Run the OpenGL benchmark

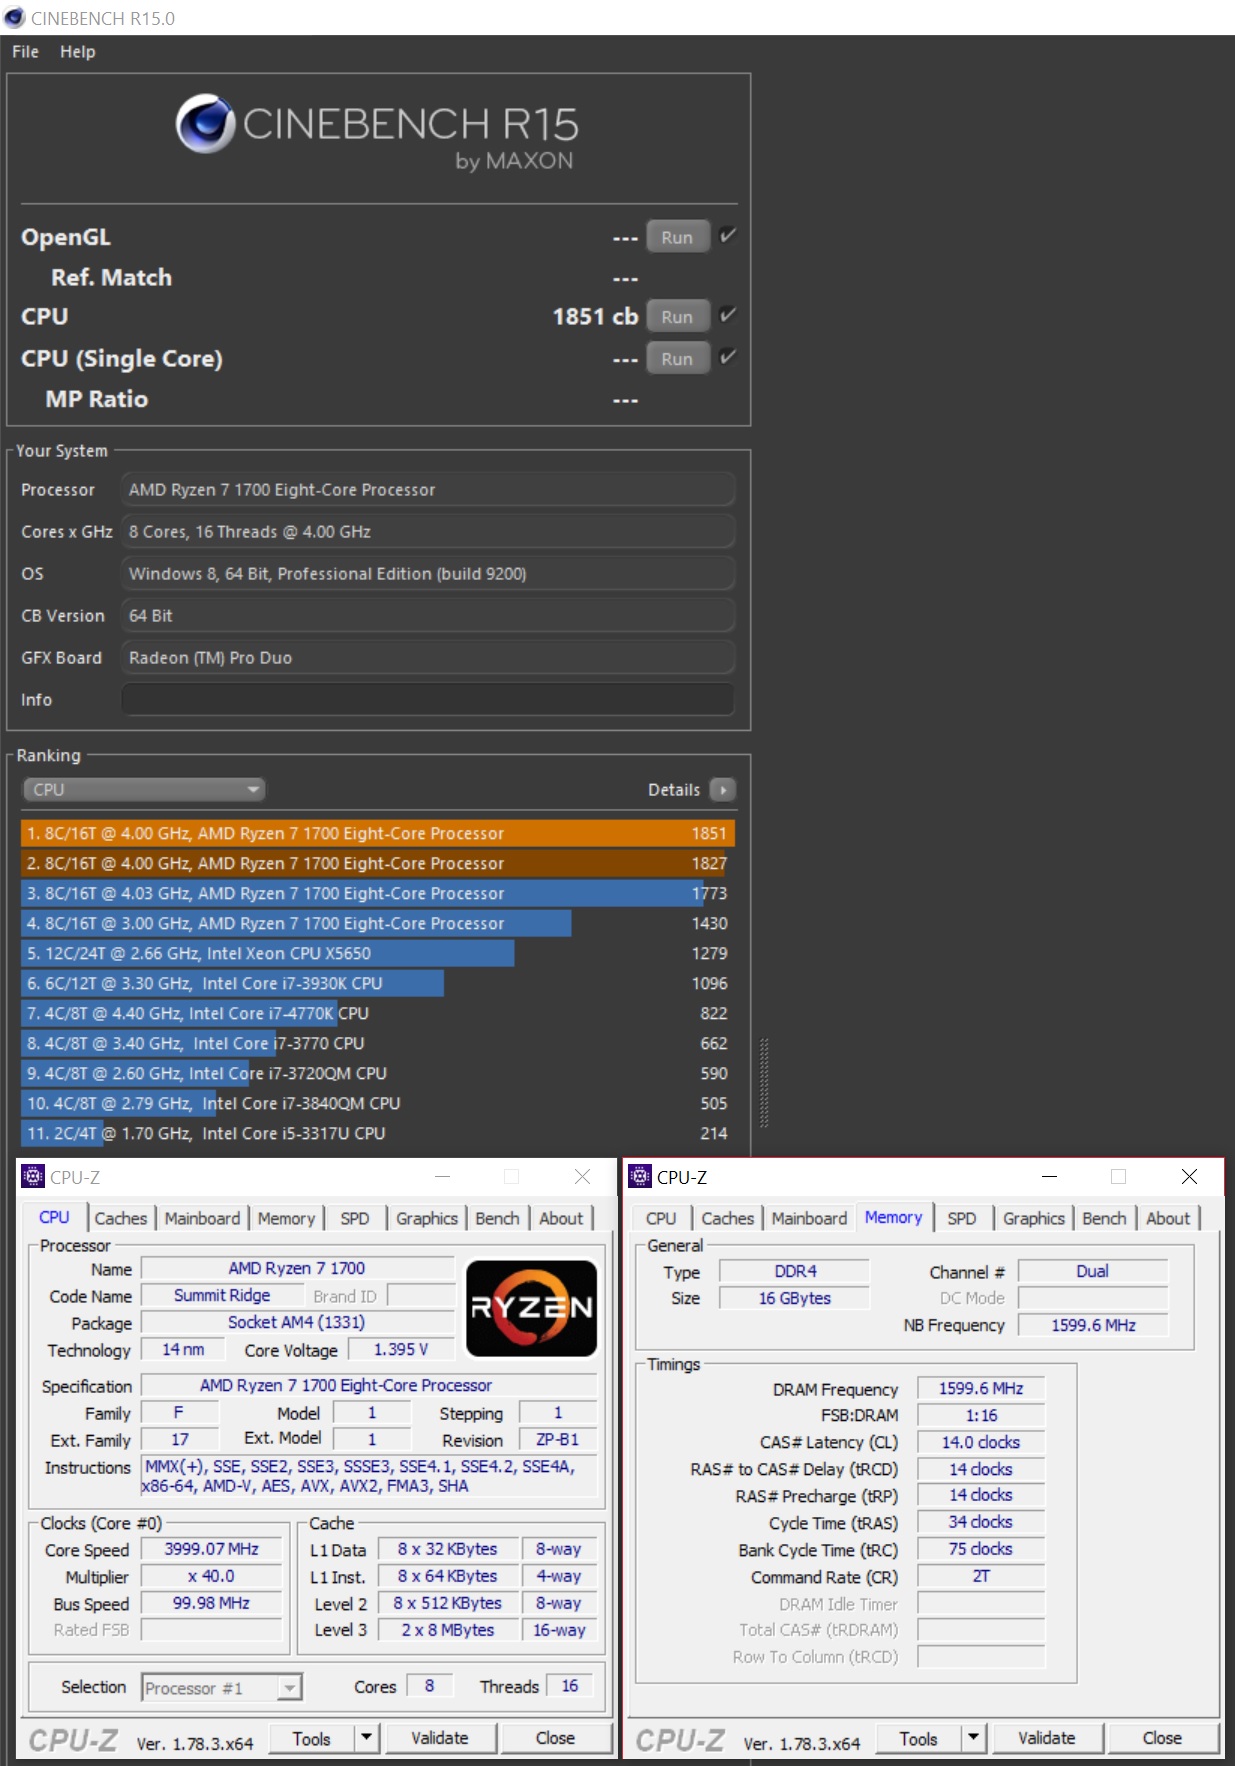point(677,237)
